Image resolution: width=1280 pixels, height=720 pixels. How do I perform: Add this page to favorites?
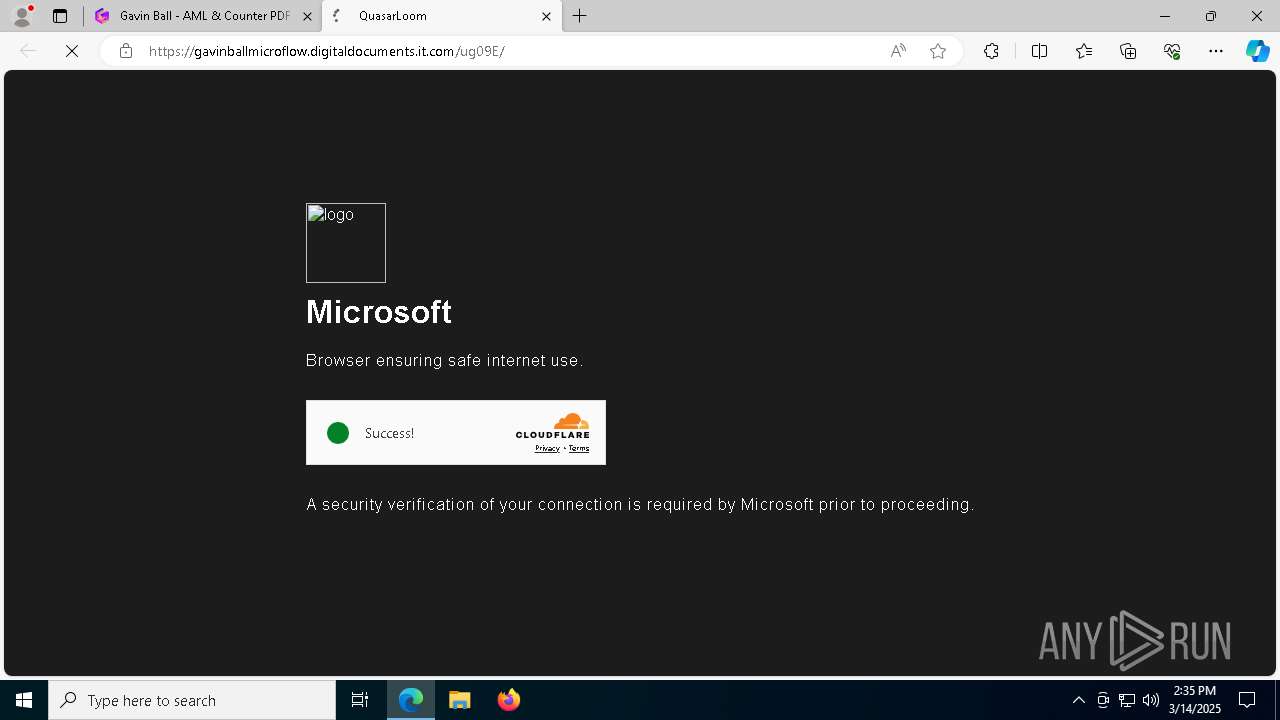click(x=938, y=51)
